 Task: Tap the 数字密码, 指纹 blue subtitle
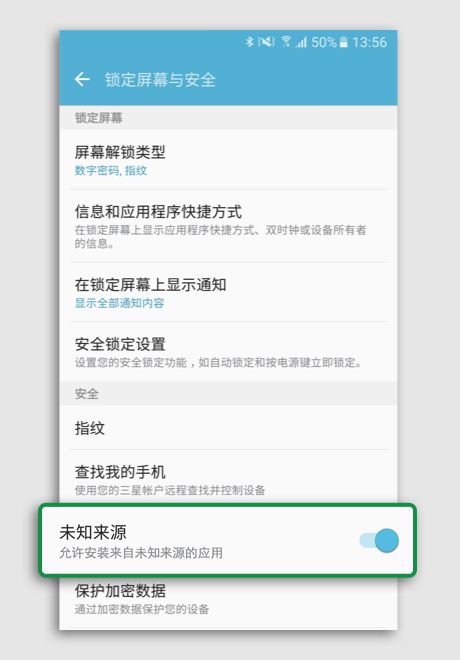[x=111, y=170]
